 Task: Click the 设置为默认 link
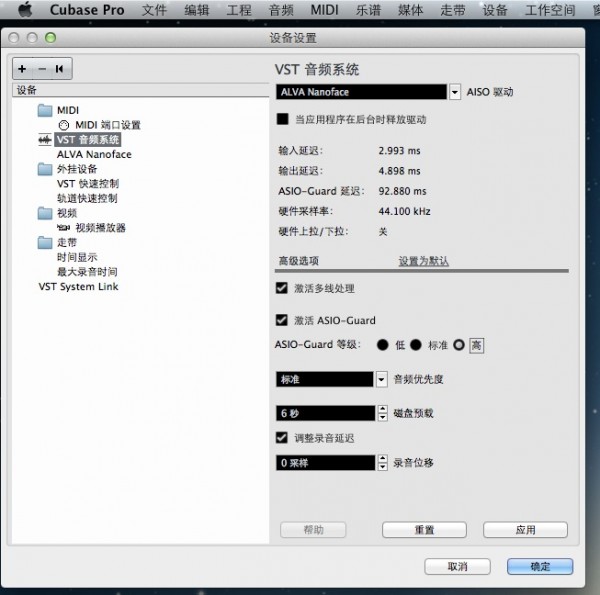[x=424, y=261]
